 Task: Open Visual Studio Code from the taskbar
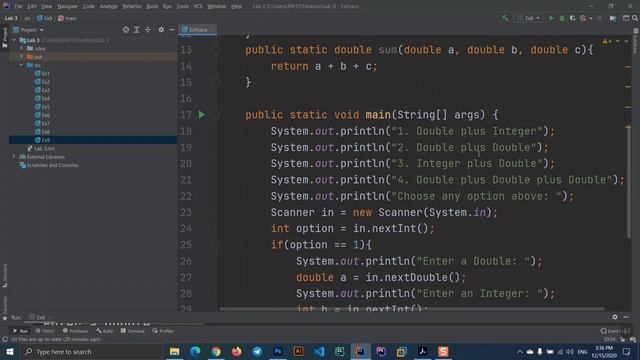[x=319, y=351]
